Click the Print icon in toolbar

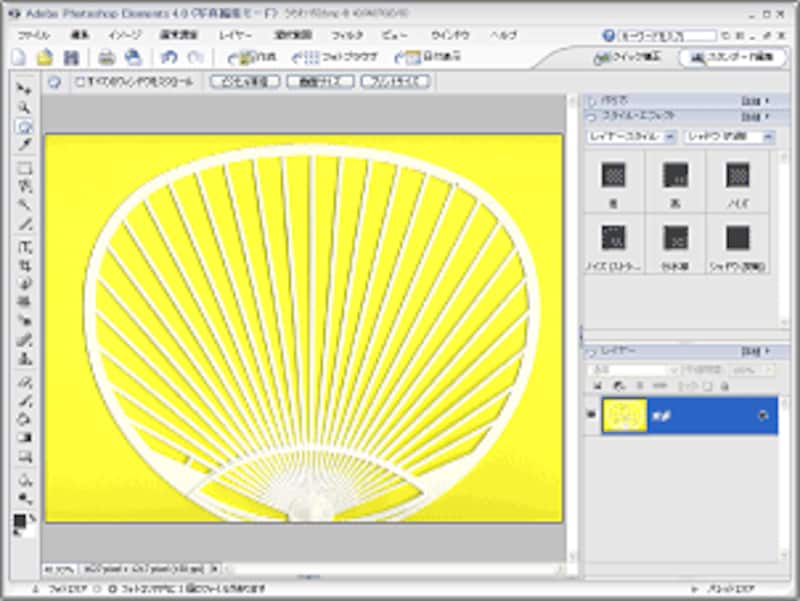(x=106, y=57)
